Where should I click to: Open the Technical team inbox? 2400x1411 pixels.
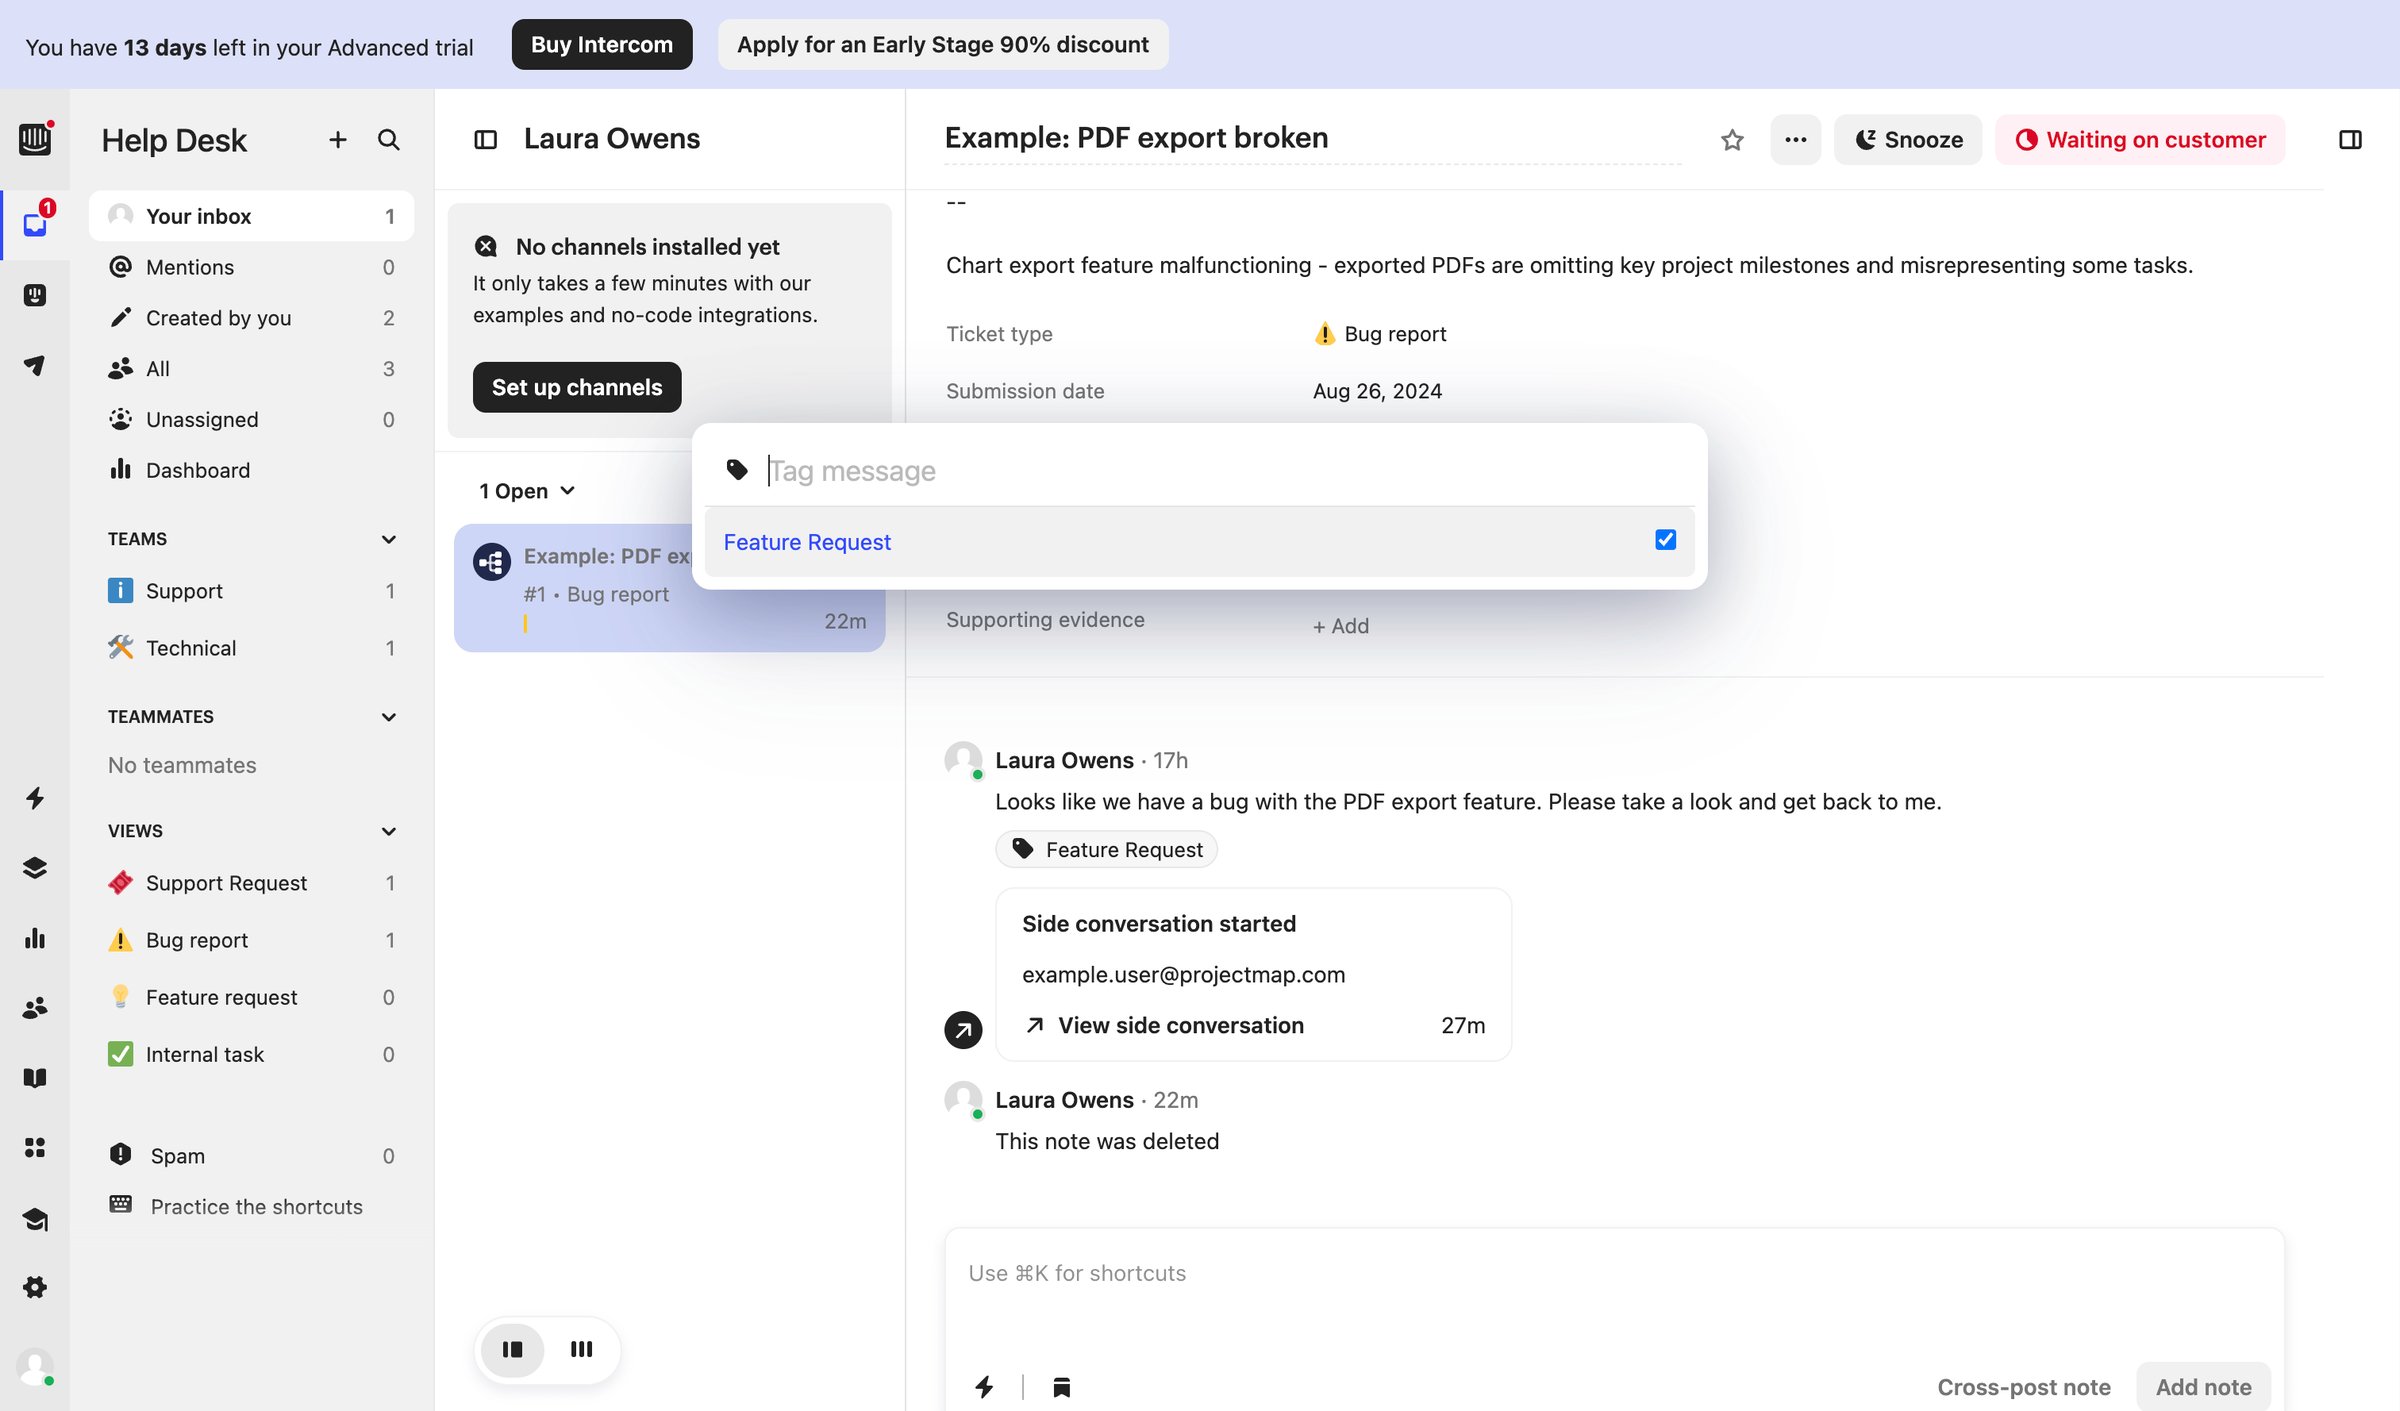click(251, 648)
